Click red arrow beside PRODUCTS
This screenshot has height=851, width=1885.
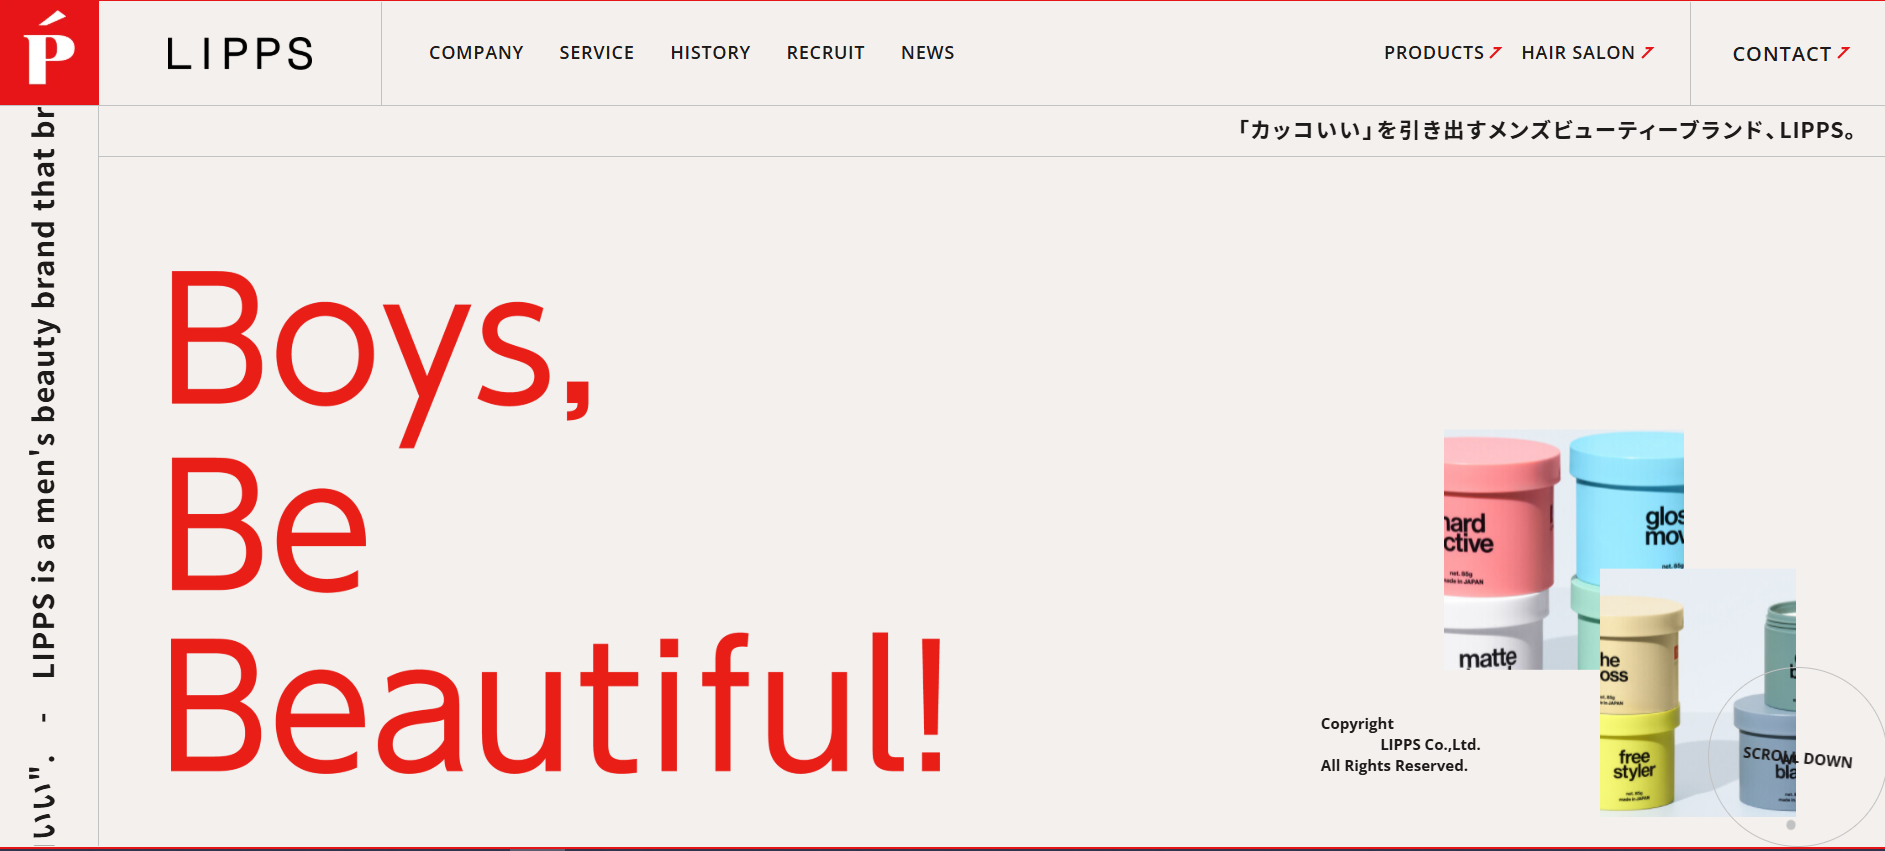(x=1496, y=52)
